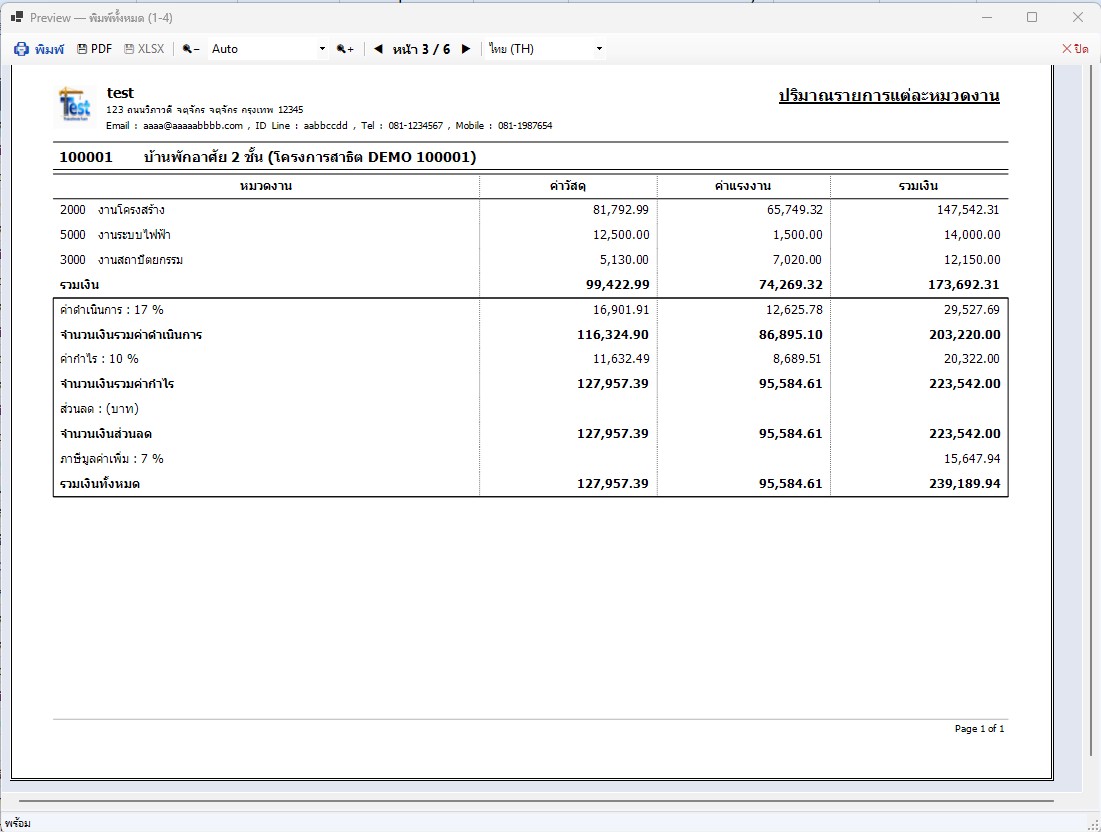This screenshot has height=832, width=1101.
Task: Close preview with red ปิด button
Action: (1075, 49)
